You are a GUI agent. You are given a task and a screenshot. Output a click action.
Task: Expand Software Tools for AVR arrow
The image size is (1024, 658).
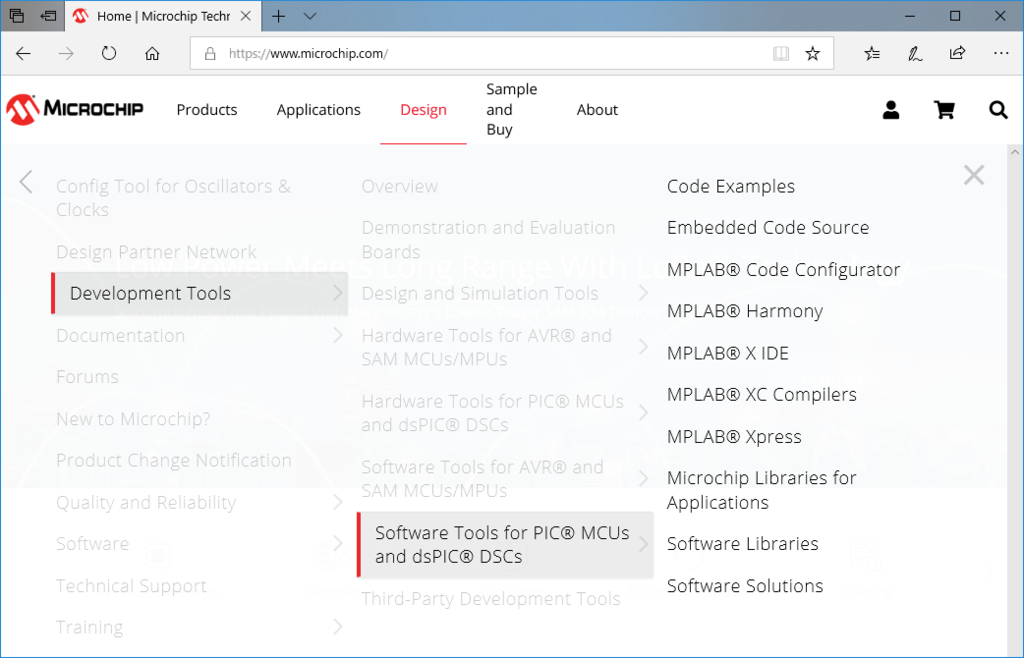pyautogui.click(x=643, y=478)
